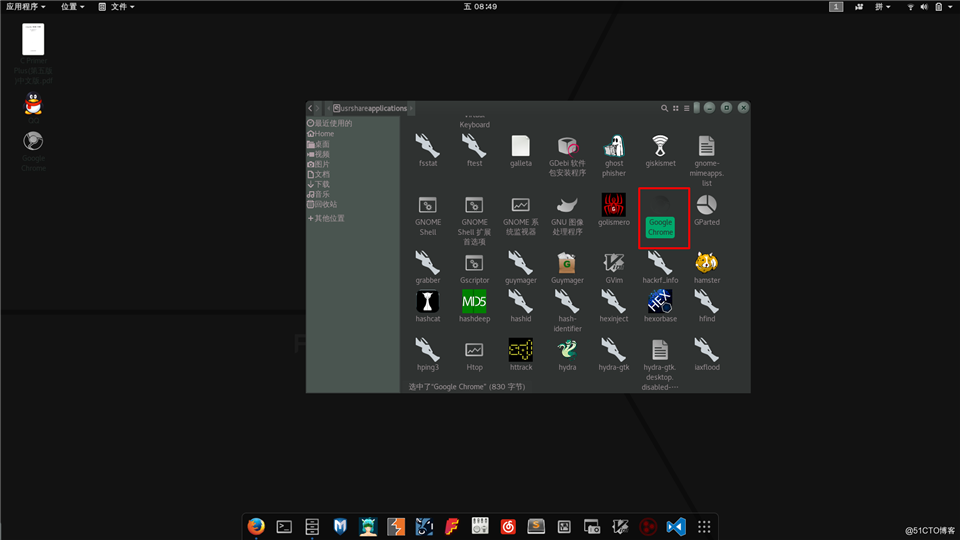
Task: Click the applications path segment
Action: pos(388,108)
